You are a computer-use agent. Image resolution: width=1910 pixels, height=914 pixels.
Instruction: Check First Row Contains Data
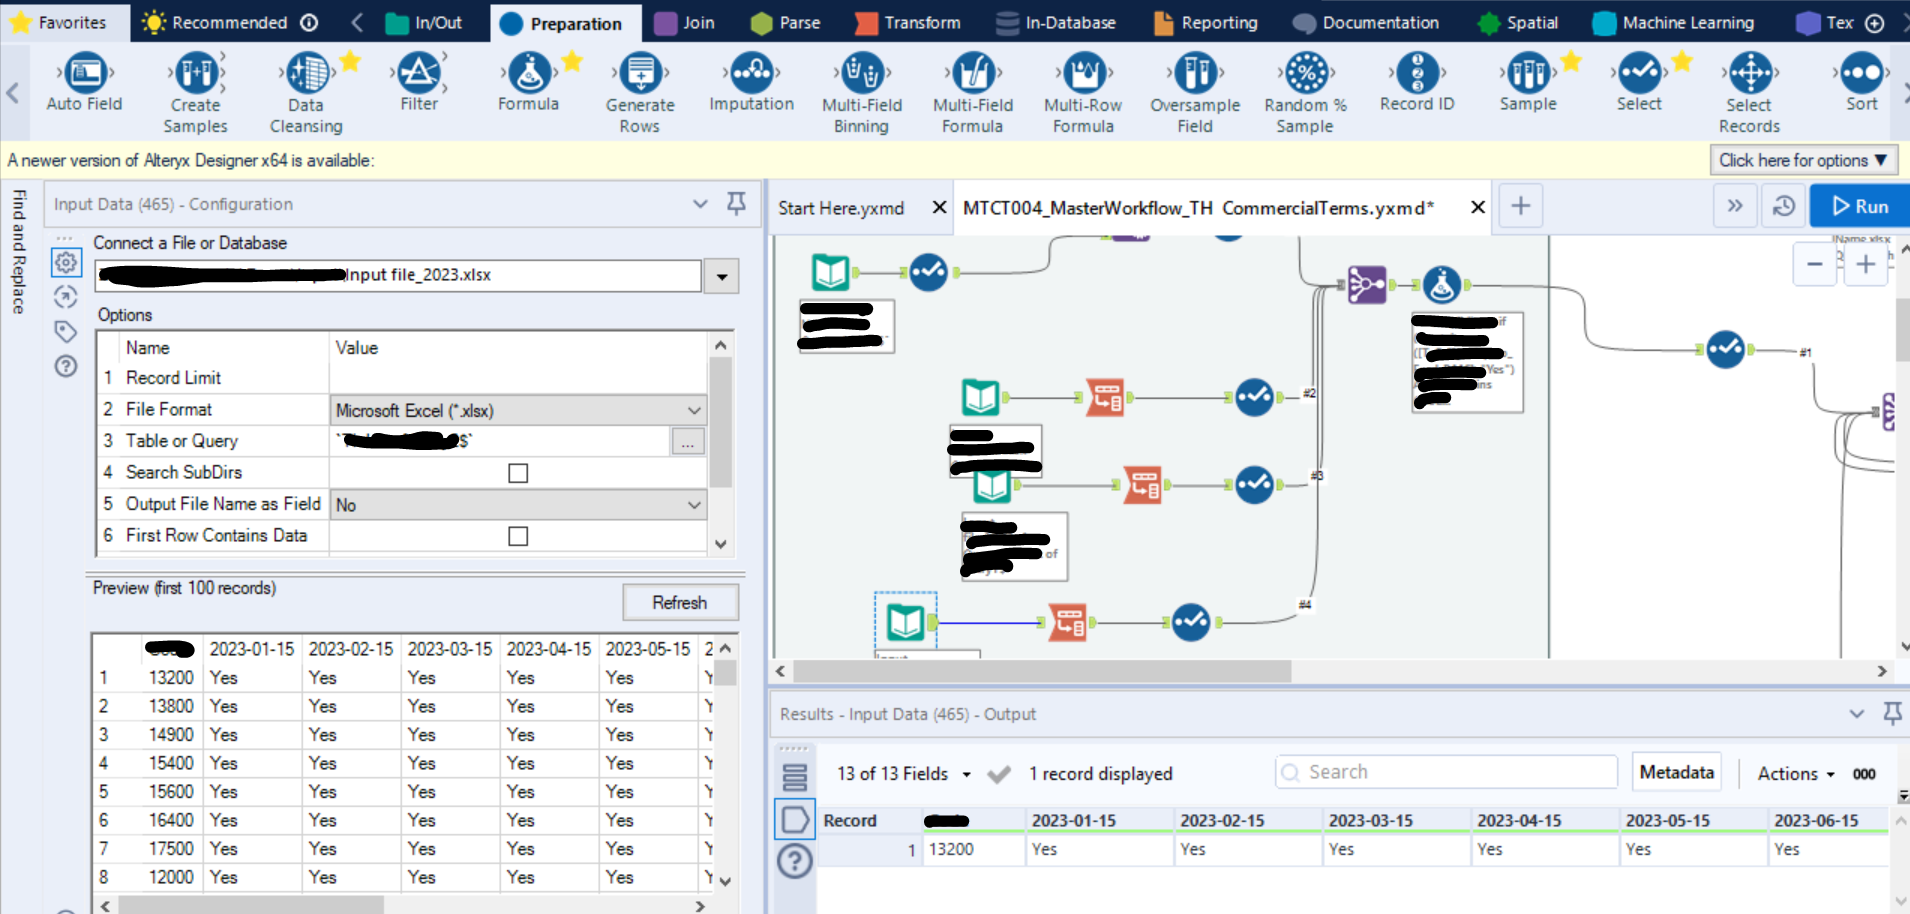click(x=518, y=536)
